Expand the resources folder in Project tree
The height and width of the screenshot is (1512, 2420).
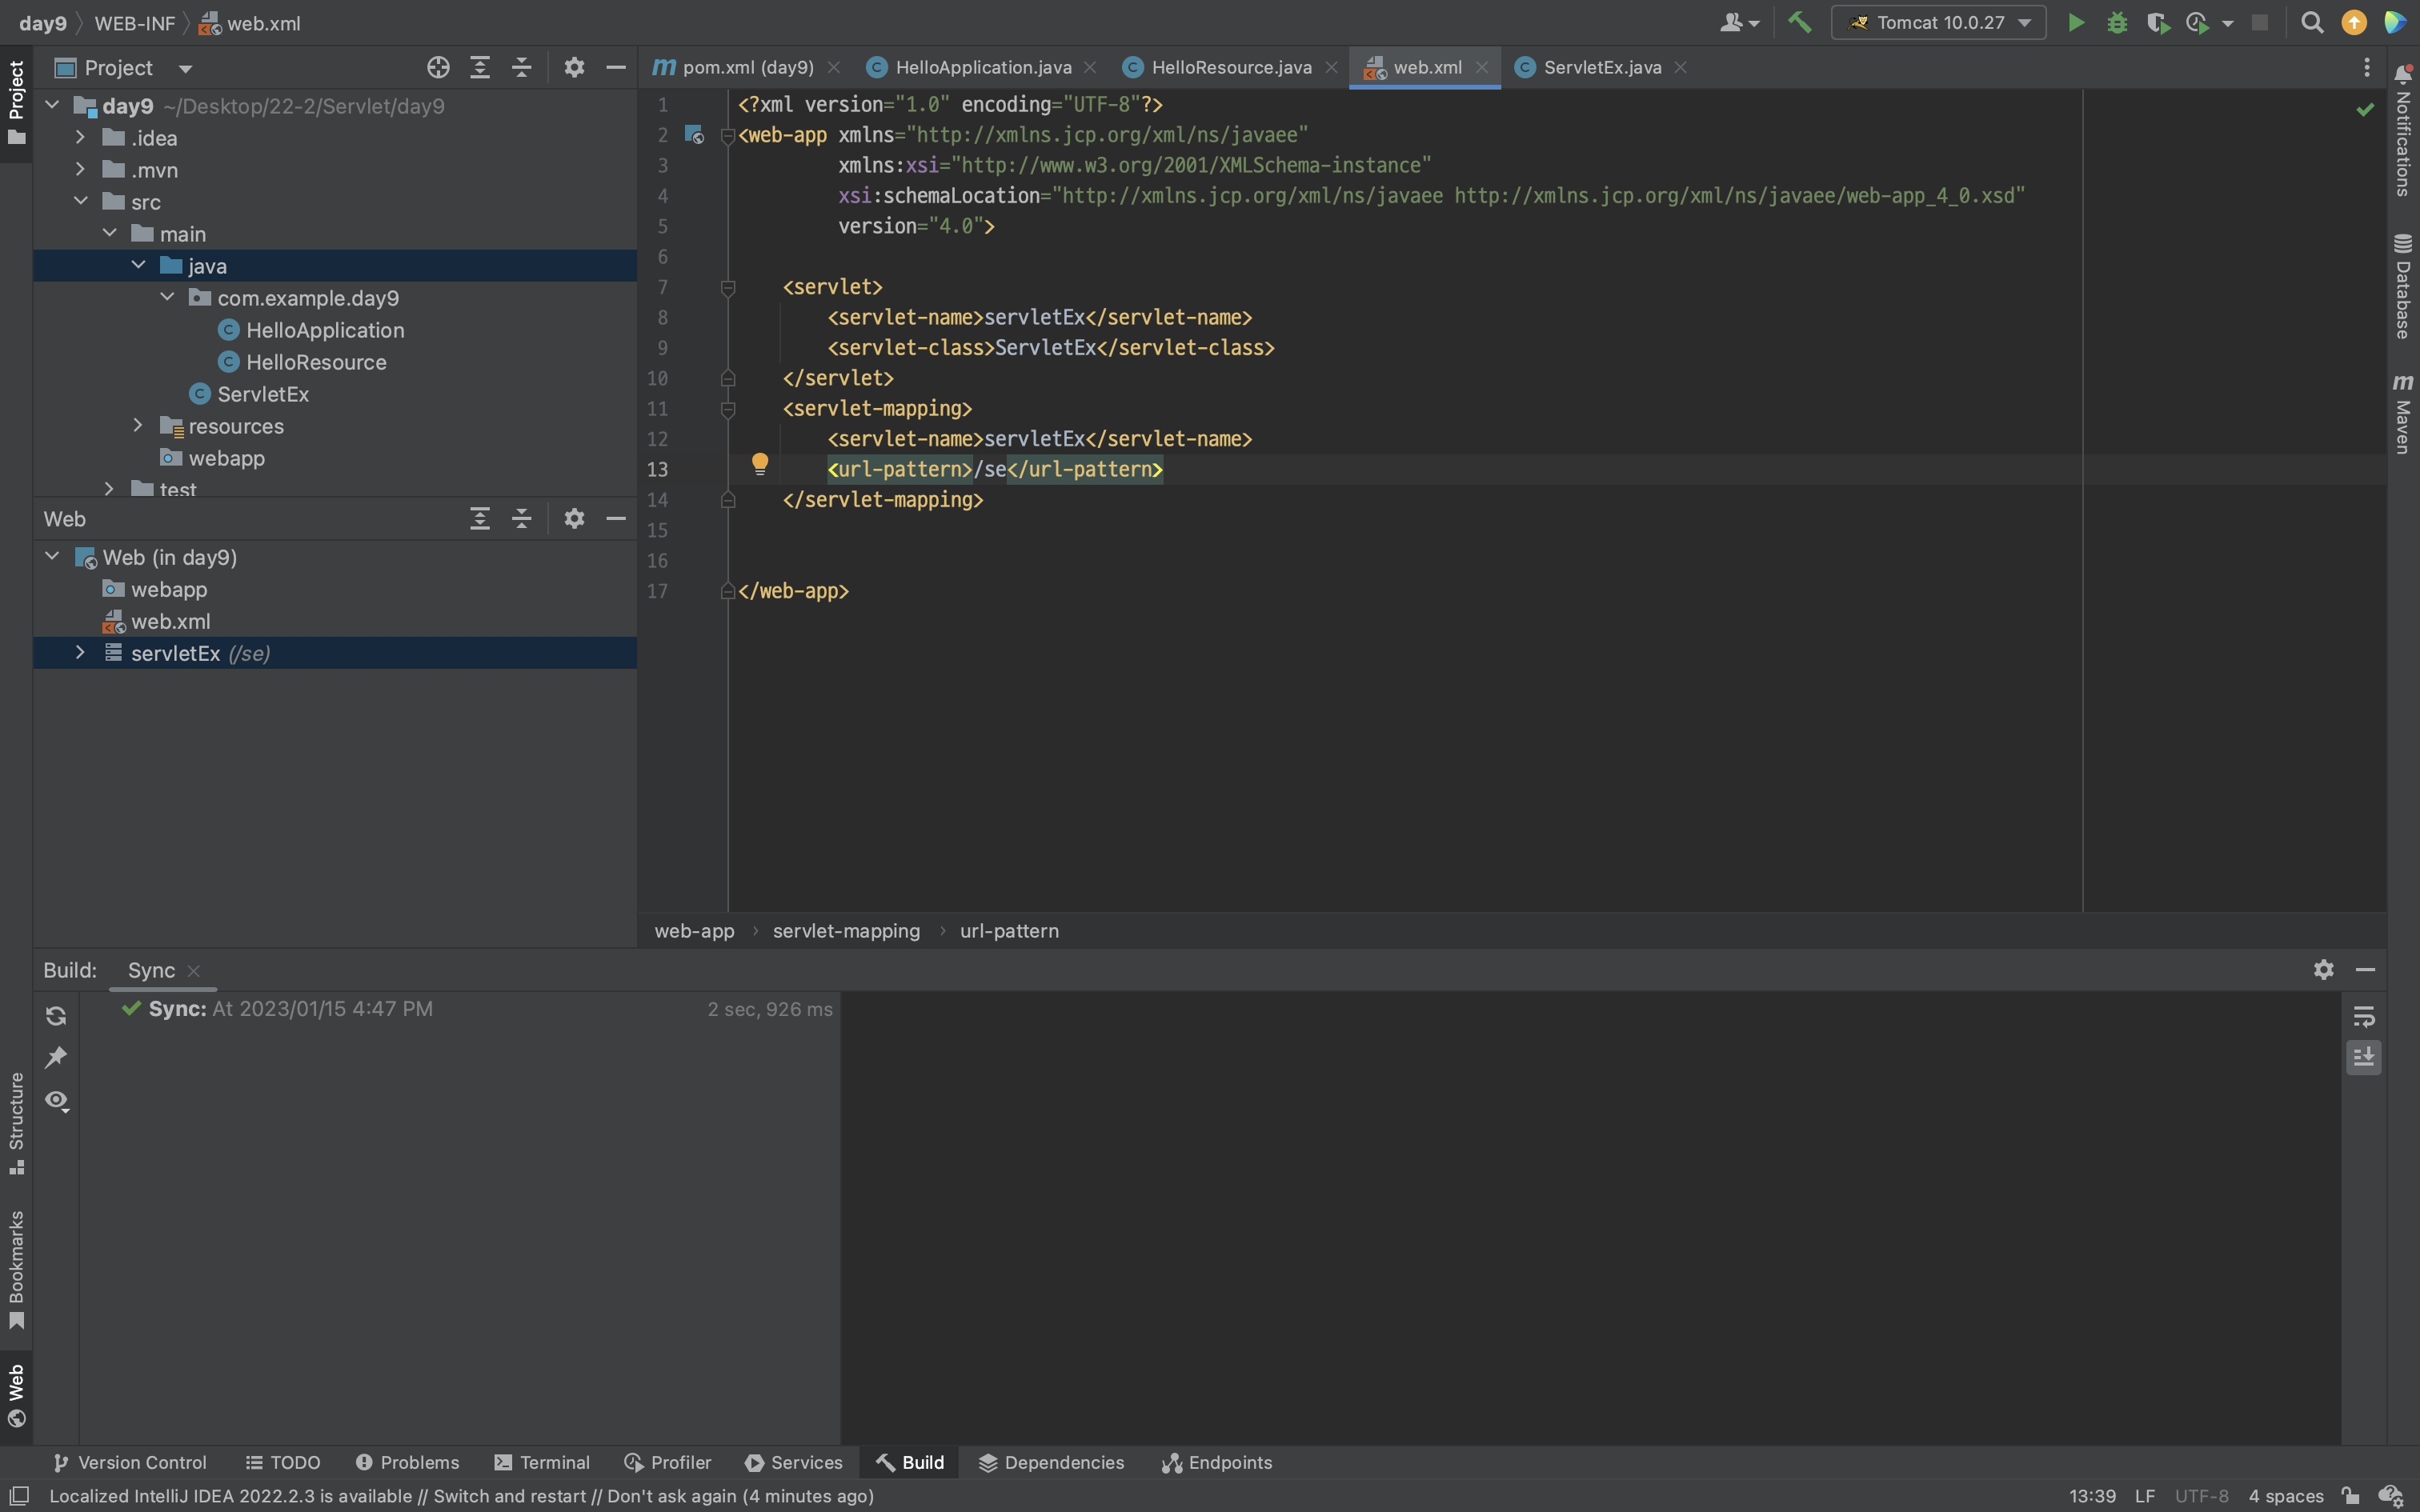click(x=138, y=426)
